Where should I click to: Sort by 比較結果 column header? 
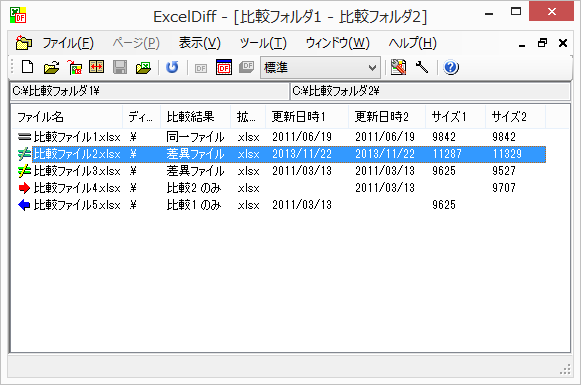pos(196,117)
